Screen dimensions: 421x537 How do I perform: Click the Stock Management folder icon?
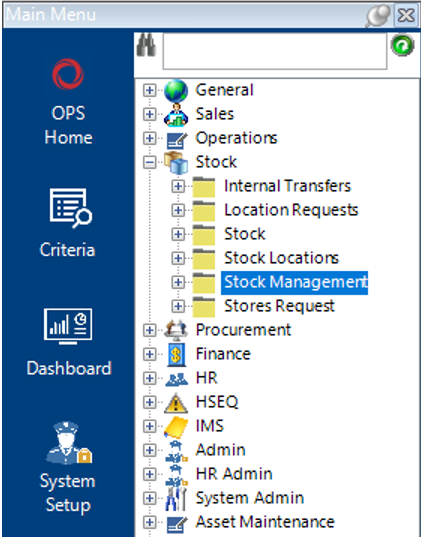click(204, 283)
